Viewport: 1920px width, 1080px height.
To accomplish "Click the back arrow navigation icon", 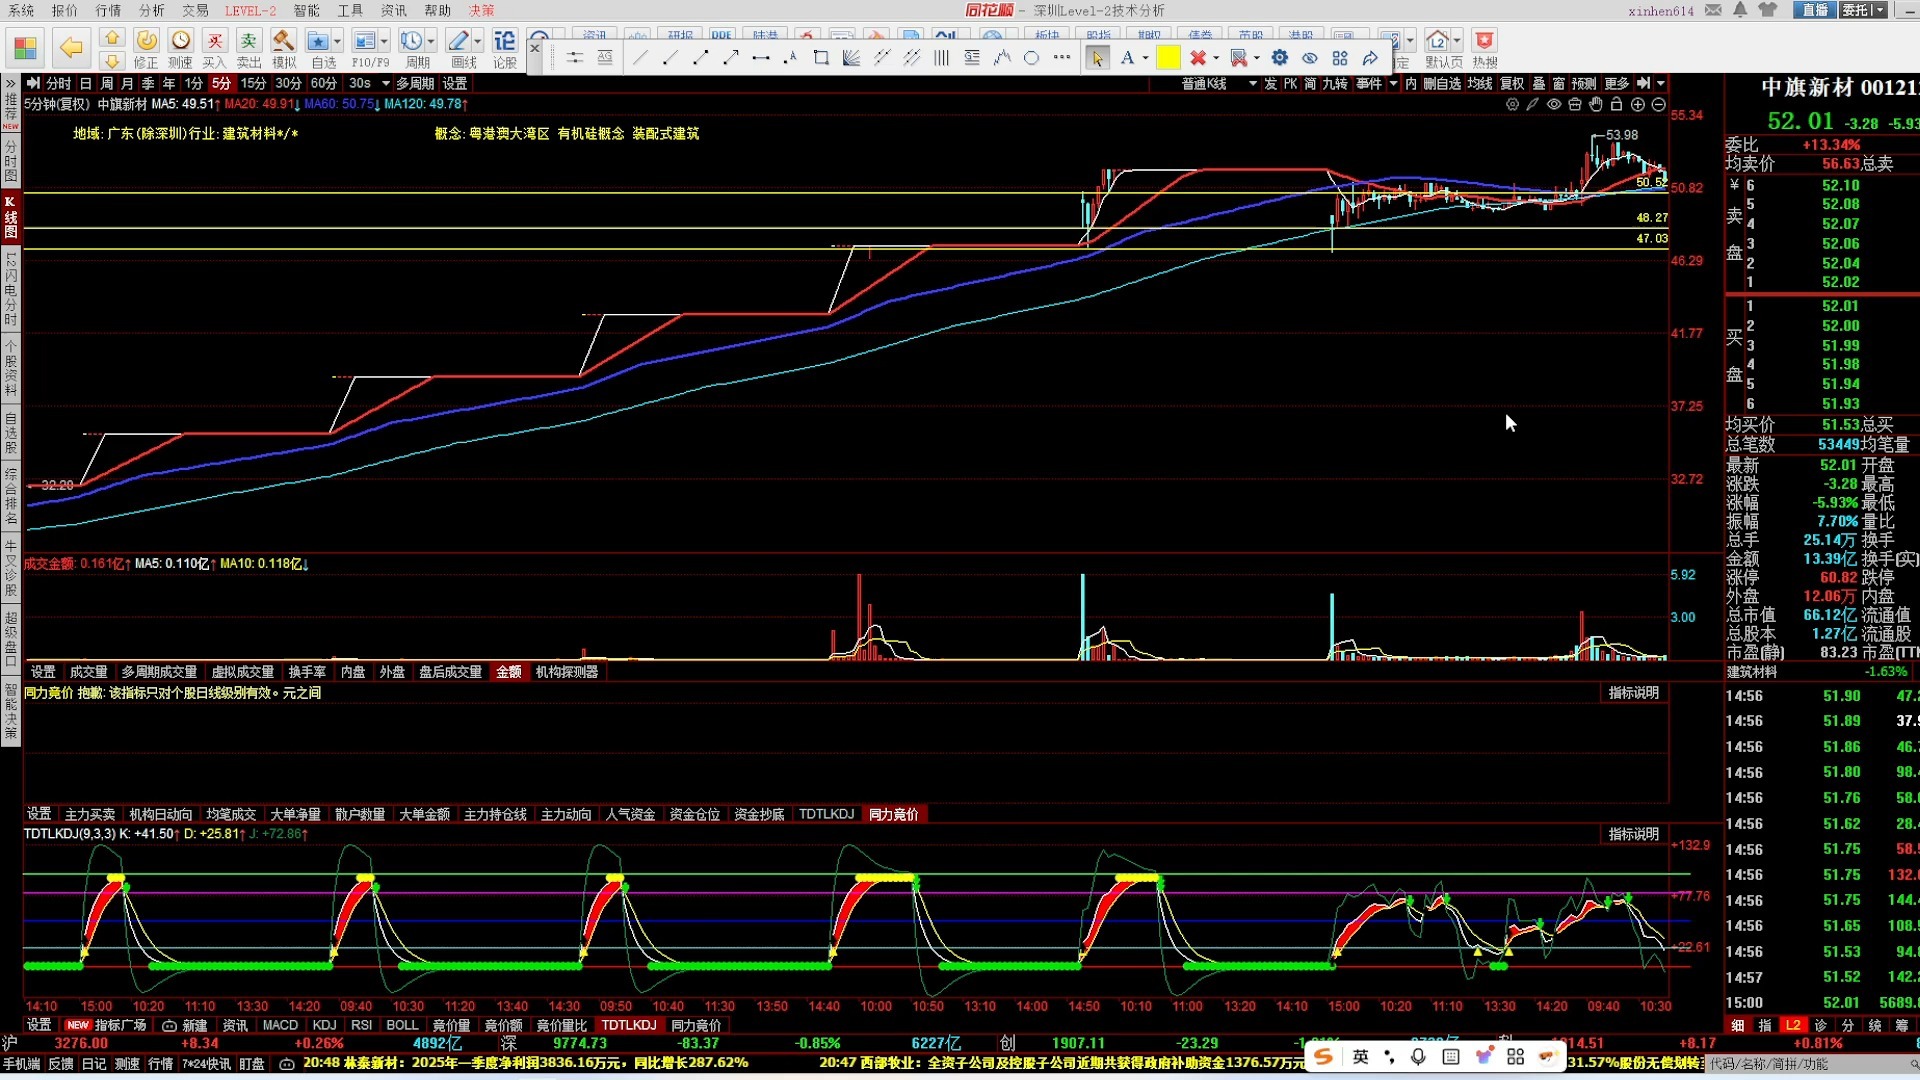I will pyautogui.click(x=71, y=47).
